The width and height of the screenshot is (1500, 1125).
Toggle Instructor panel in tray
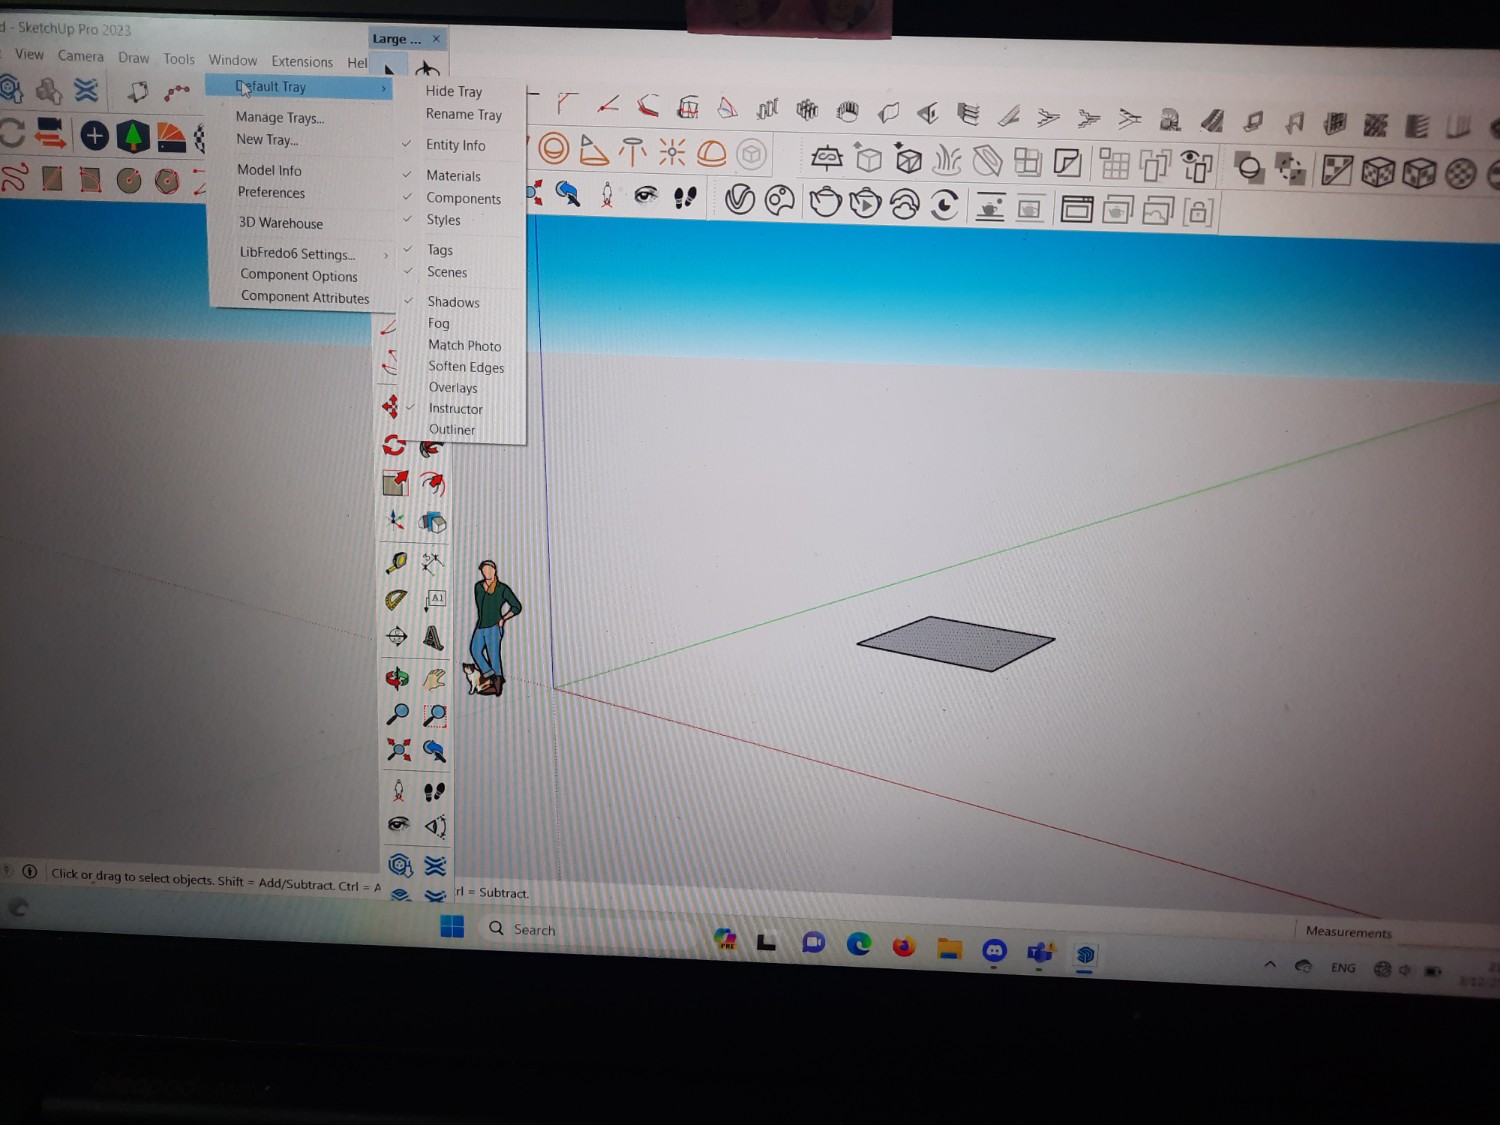(456, 409)
